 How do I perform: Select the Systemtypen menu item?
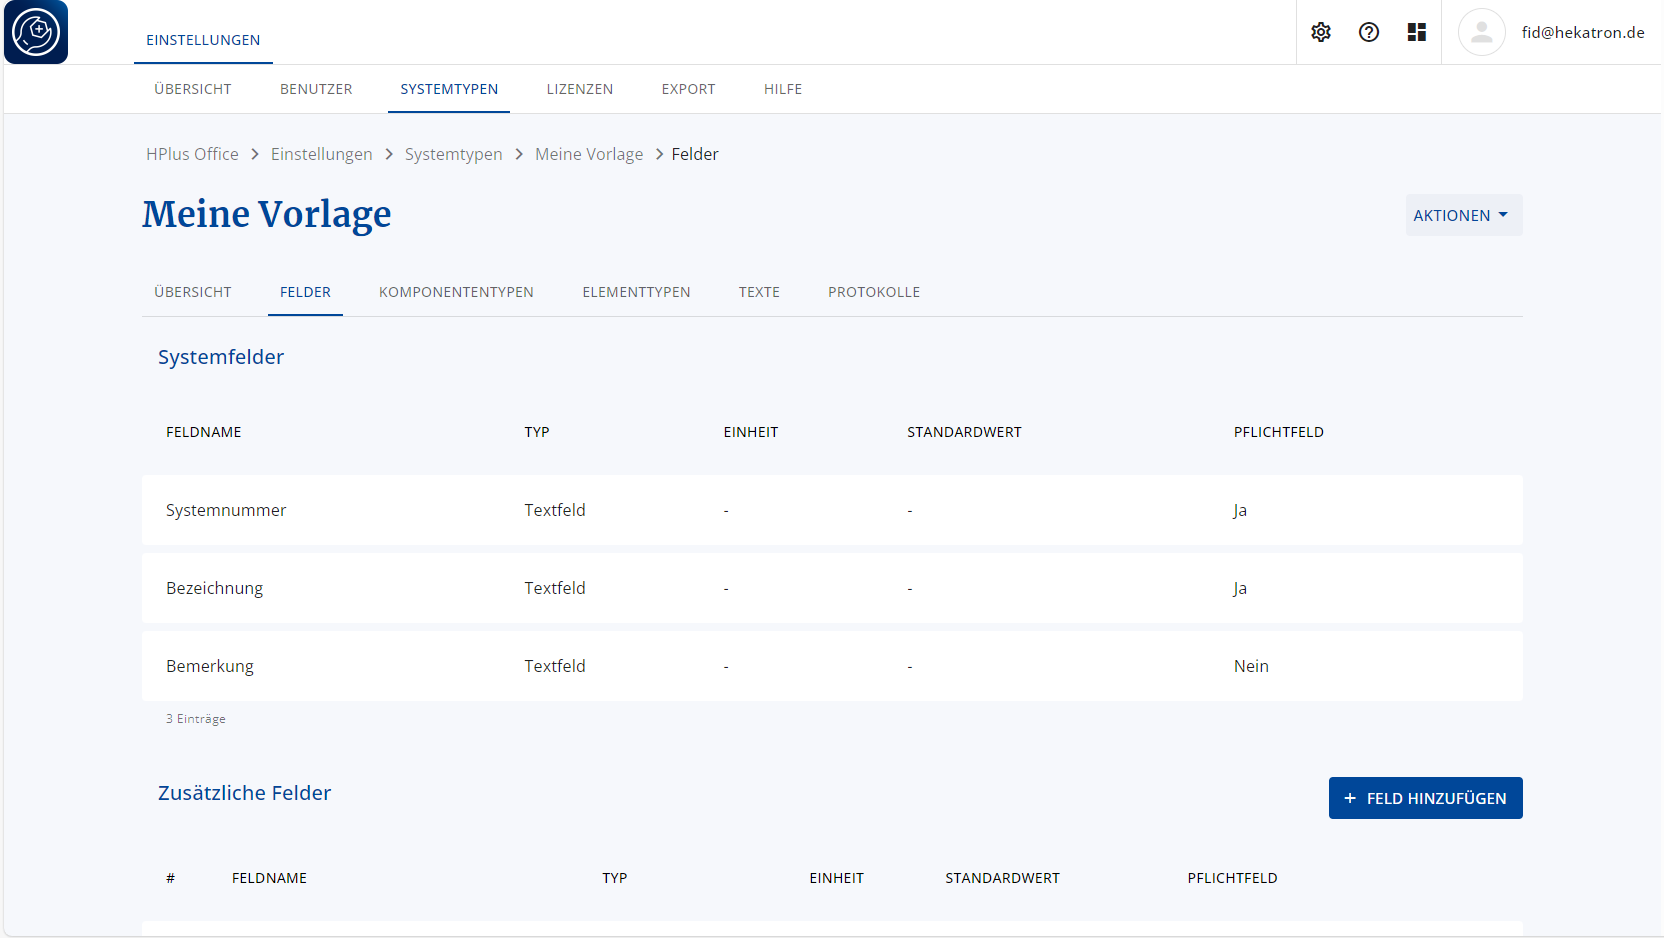(x=449, y=89)
